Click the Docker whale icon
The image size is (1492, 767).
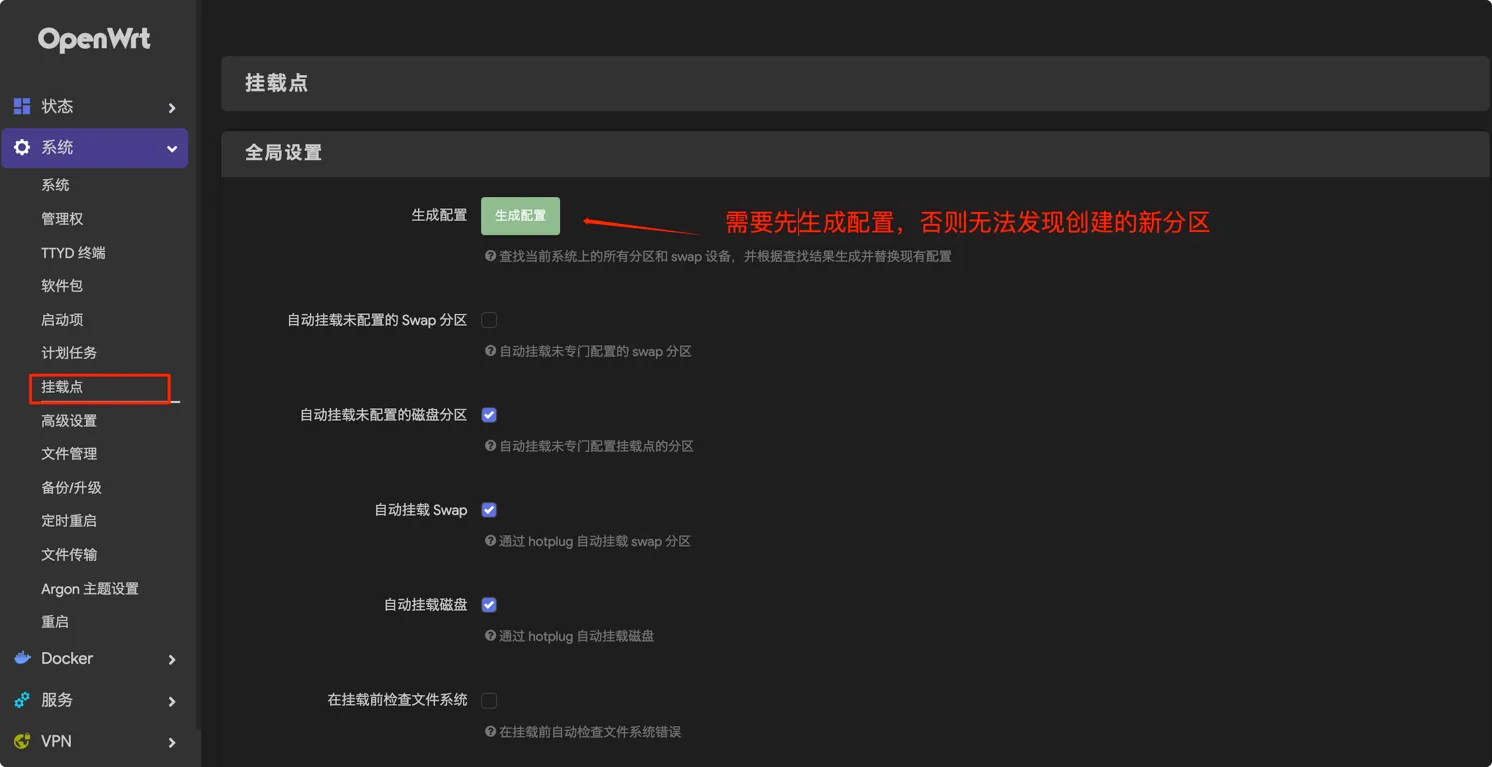pyautogui.click(x=22, y=658)
